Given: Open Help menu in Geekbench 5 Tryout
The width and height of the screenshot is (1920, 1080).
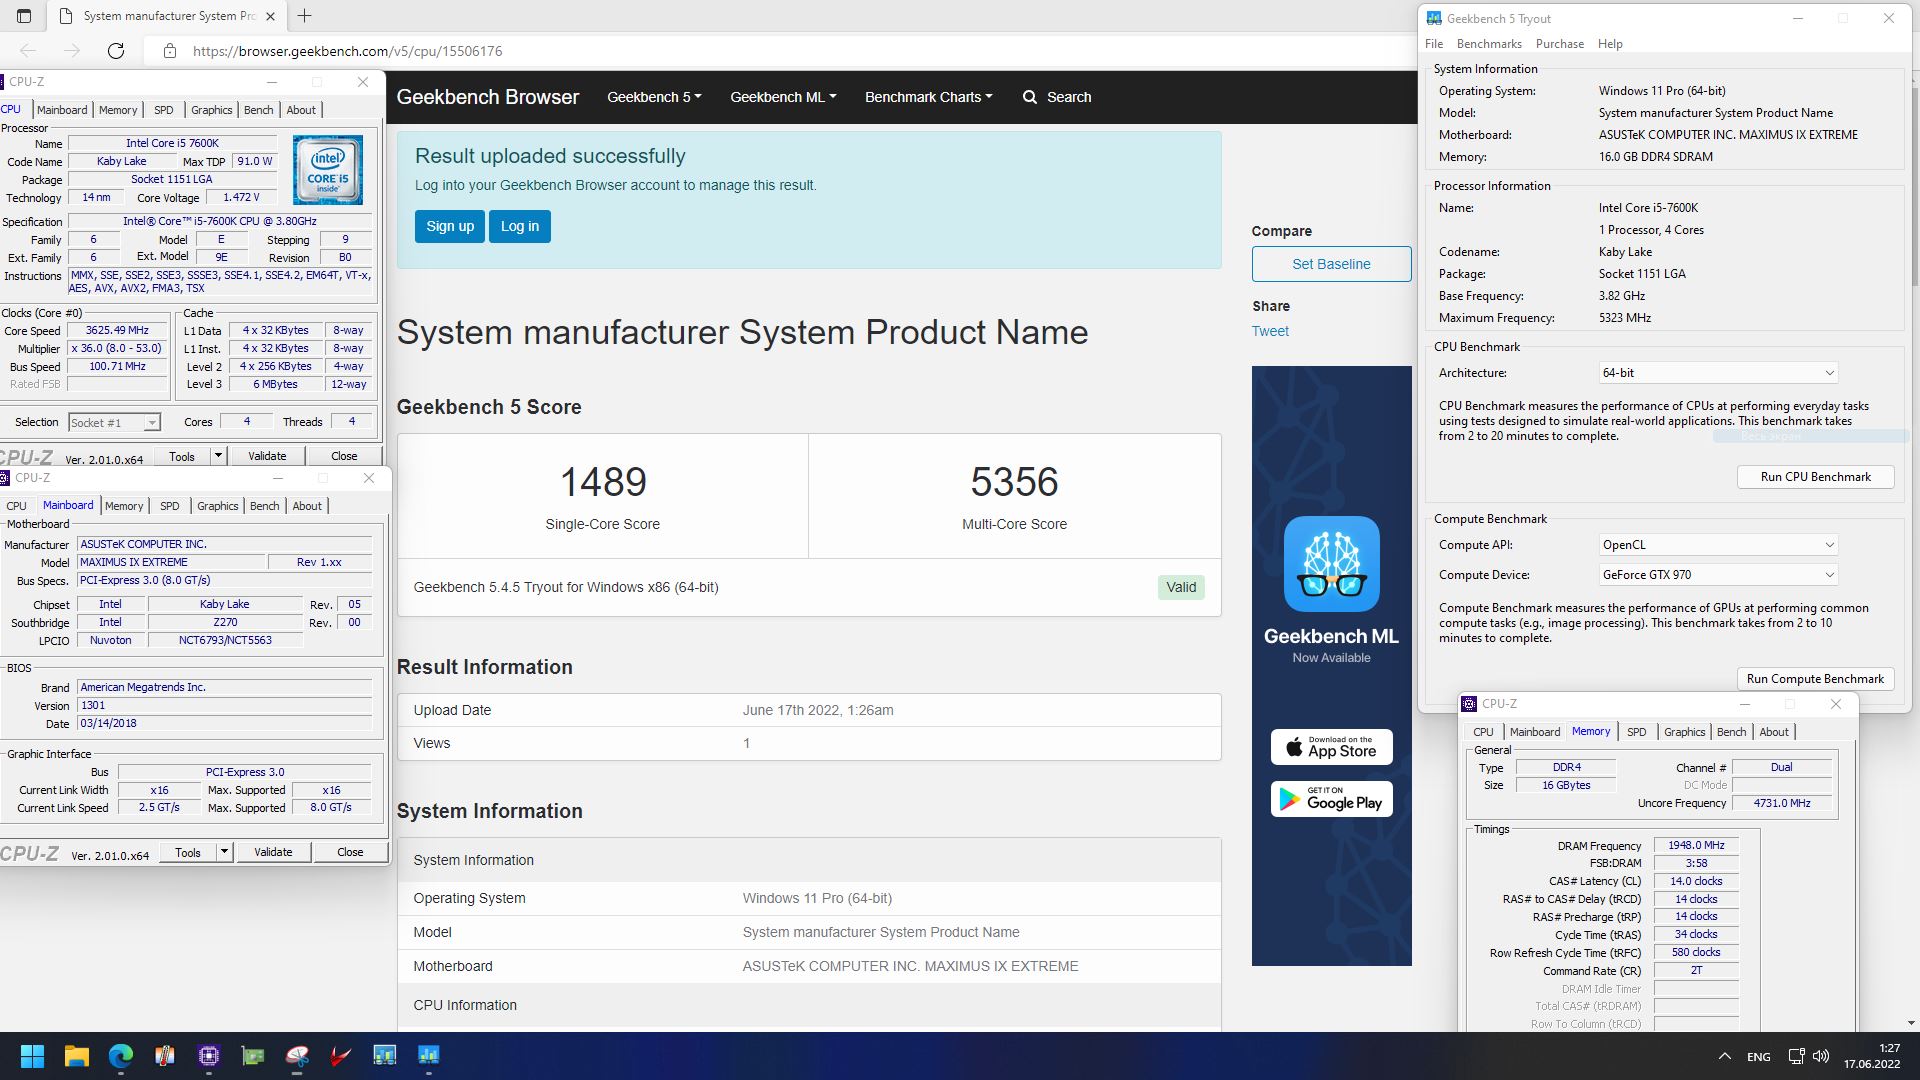Looking at the screenshot, I should tap(1610, 44).
